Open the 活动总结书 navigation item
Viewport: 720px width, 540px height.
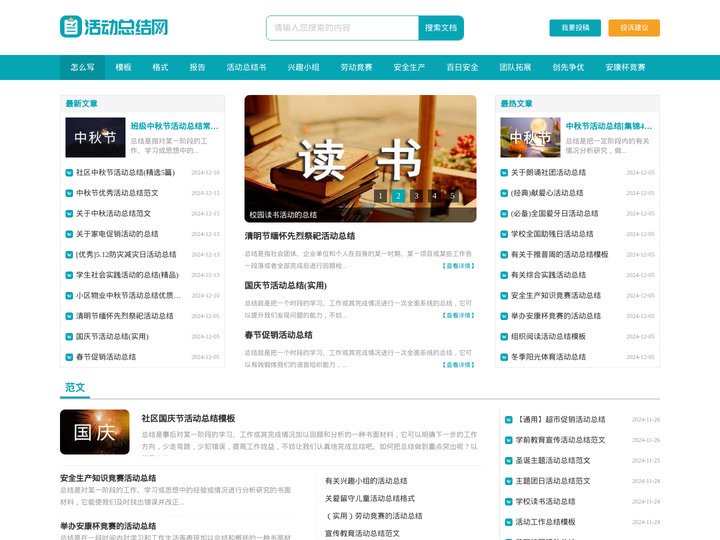247,68
